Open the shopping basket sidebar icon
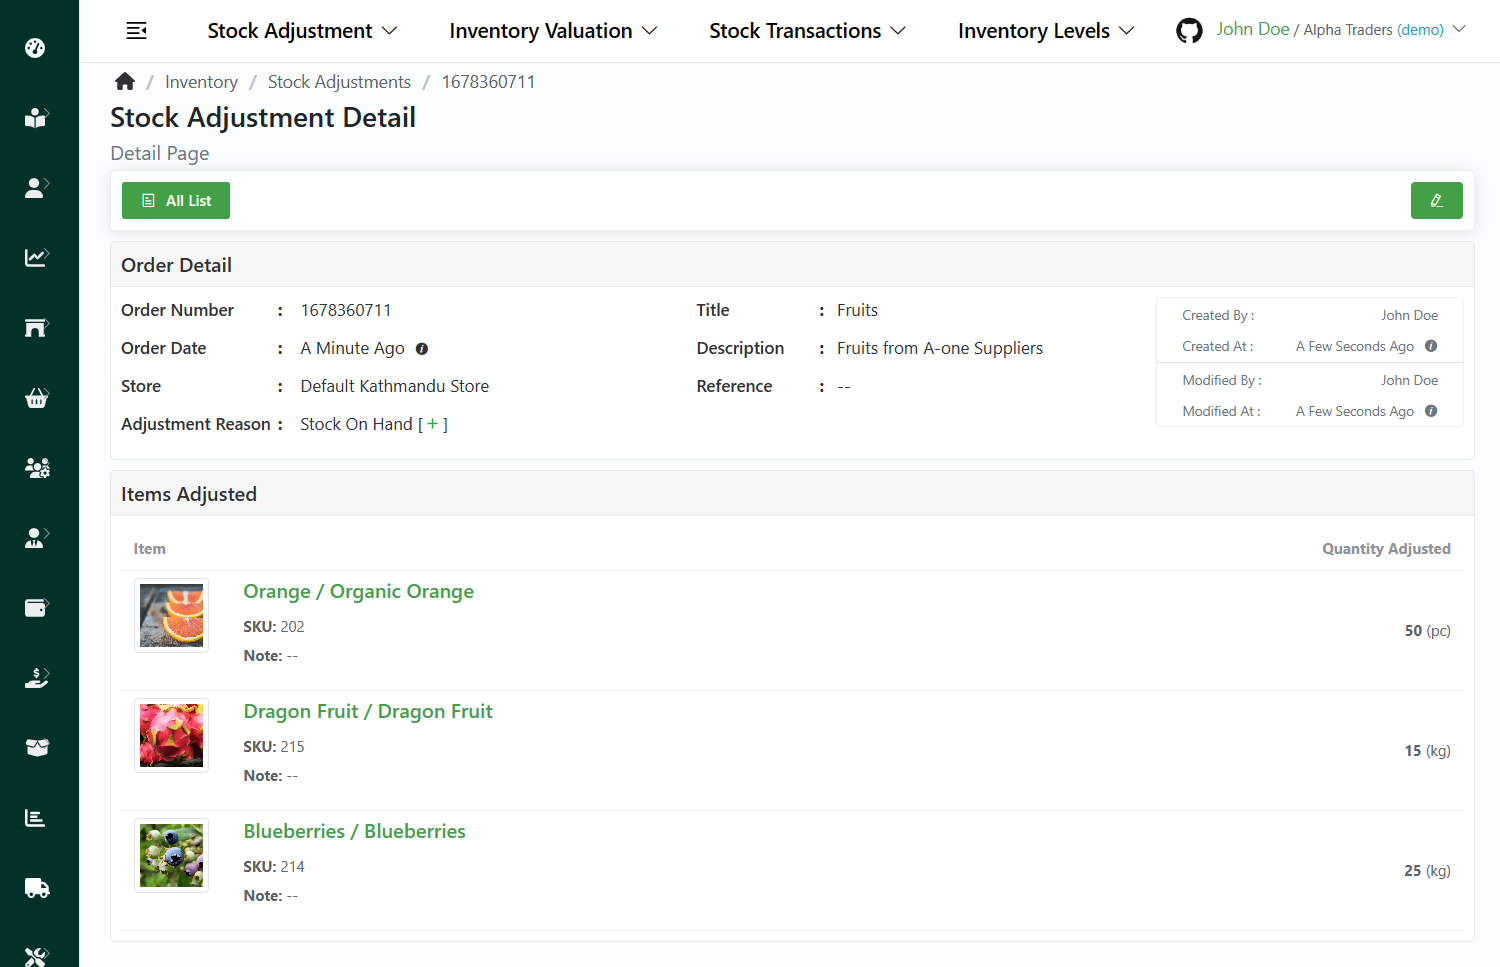Image resolution: width=1500 pixels, height=967 pixels. coord(36,397)
